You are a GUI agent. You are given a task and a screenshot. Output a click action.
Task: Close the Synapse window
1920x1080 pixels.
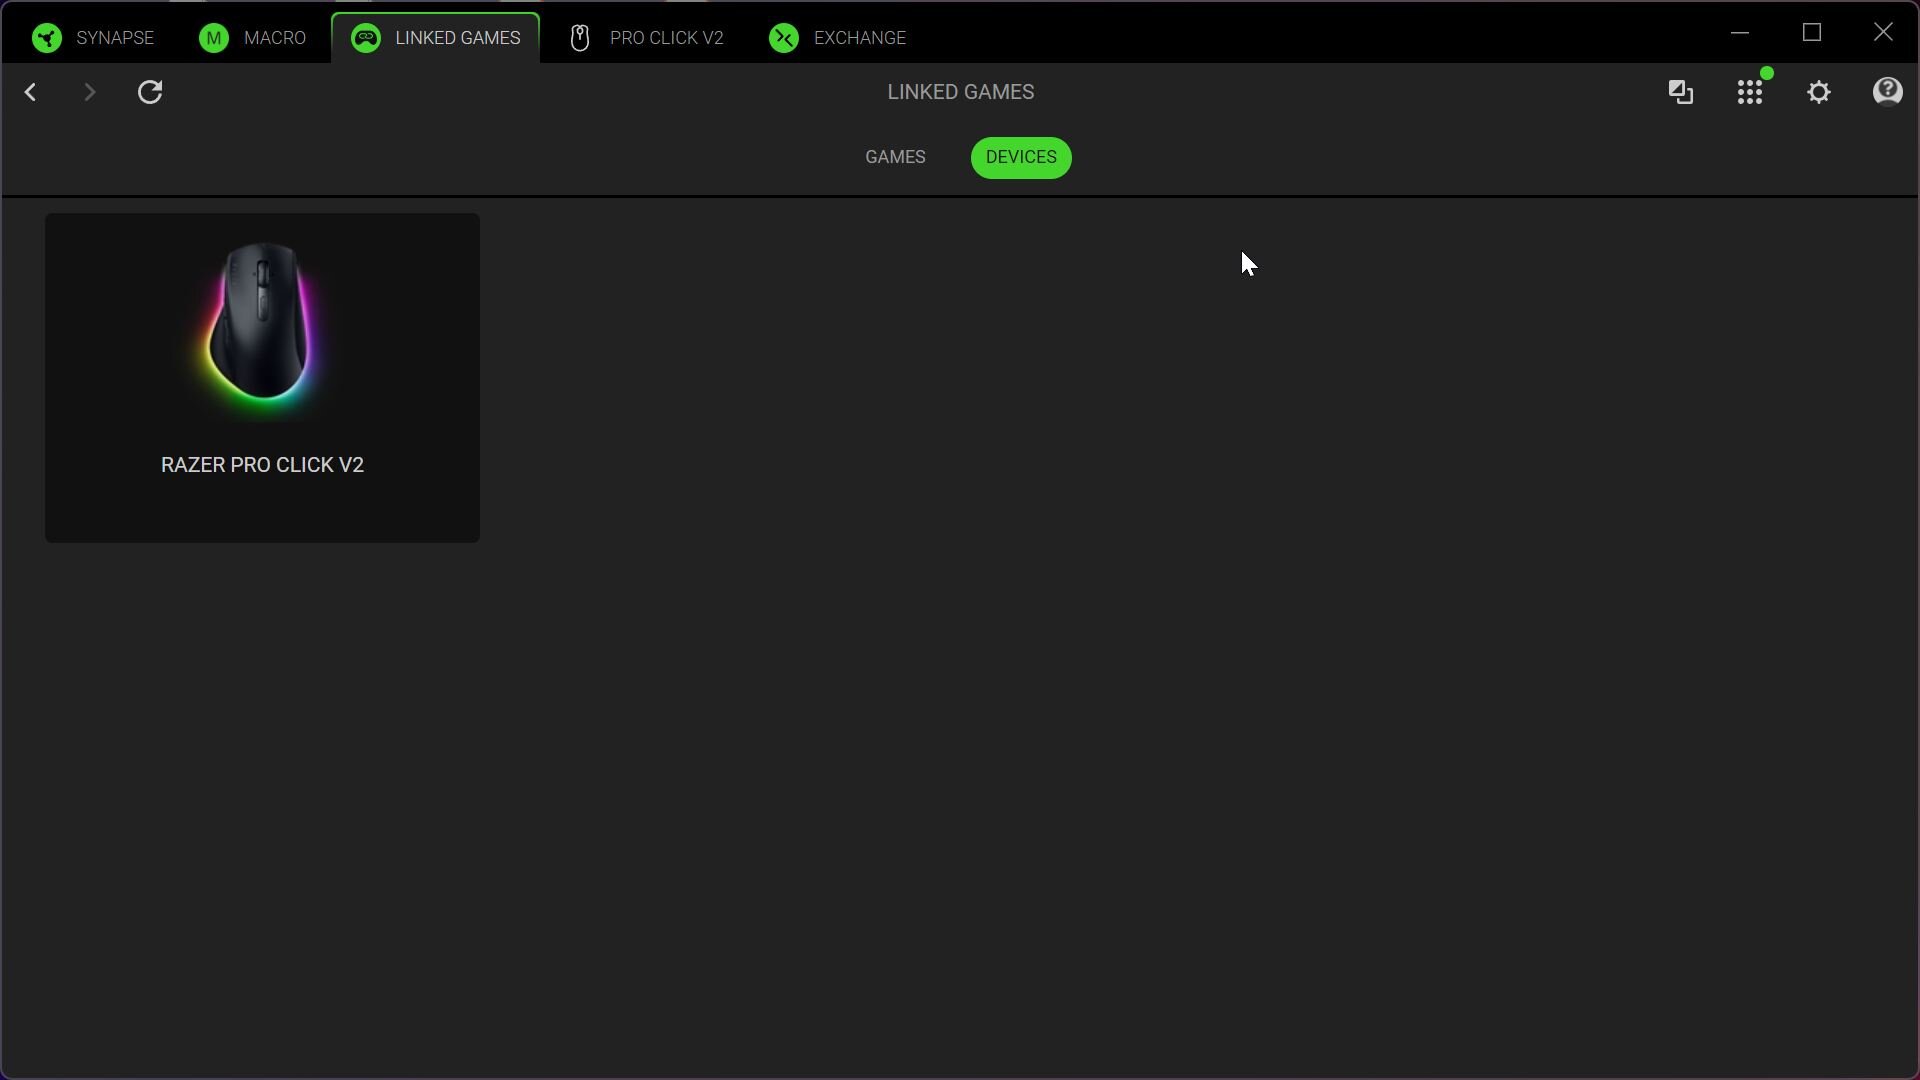tap(1883, 33)
